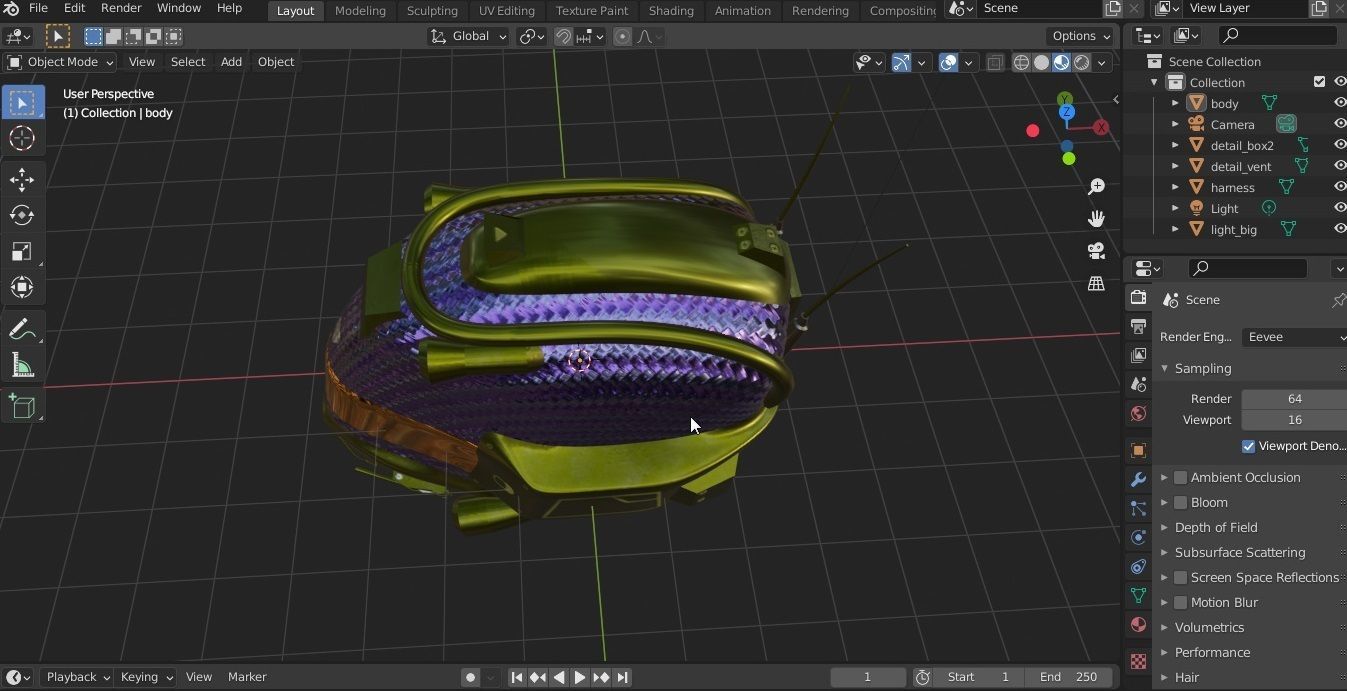Hide detail_vent via its eye icon
The height and width of the screenshot is (691, 1347).
[x=1339, y=166]
